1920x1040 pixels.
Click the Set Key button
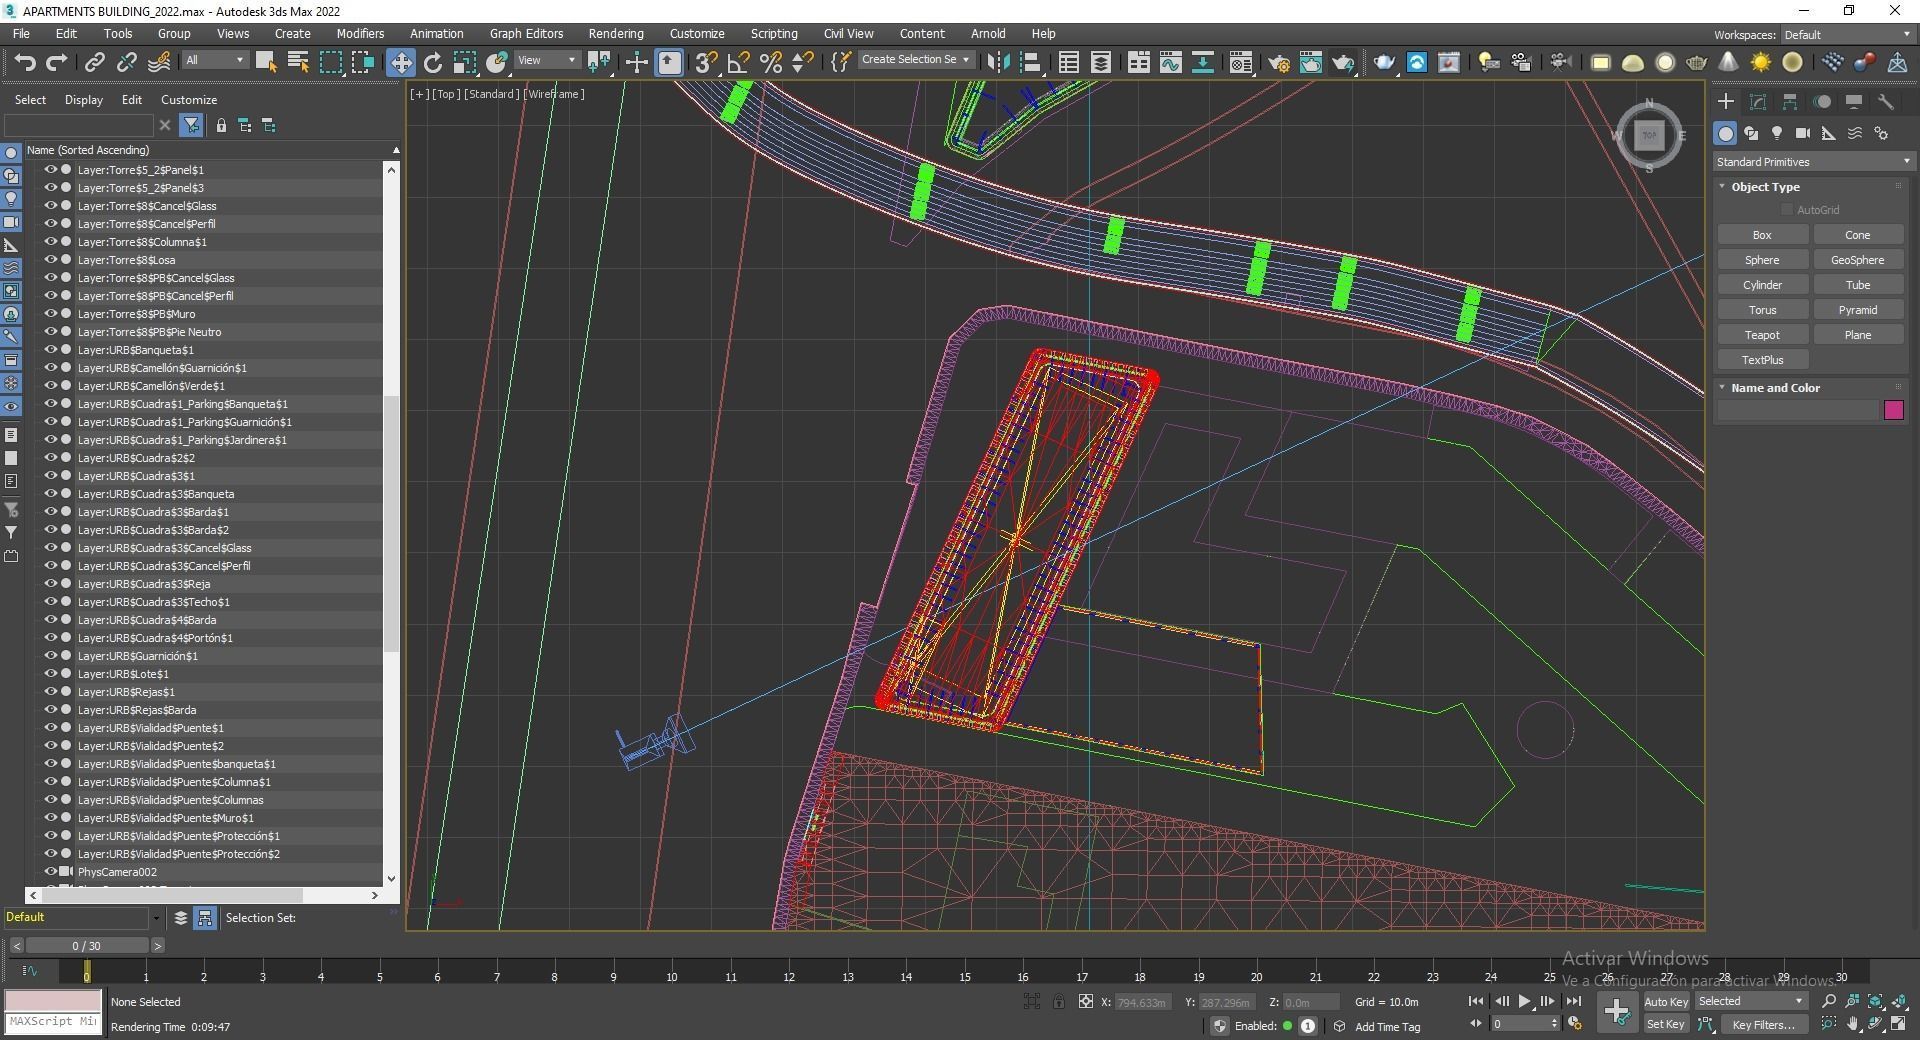pos(1665,1024)
